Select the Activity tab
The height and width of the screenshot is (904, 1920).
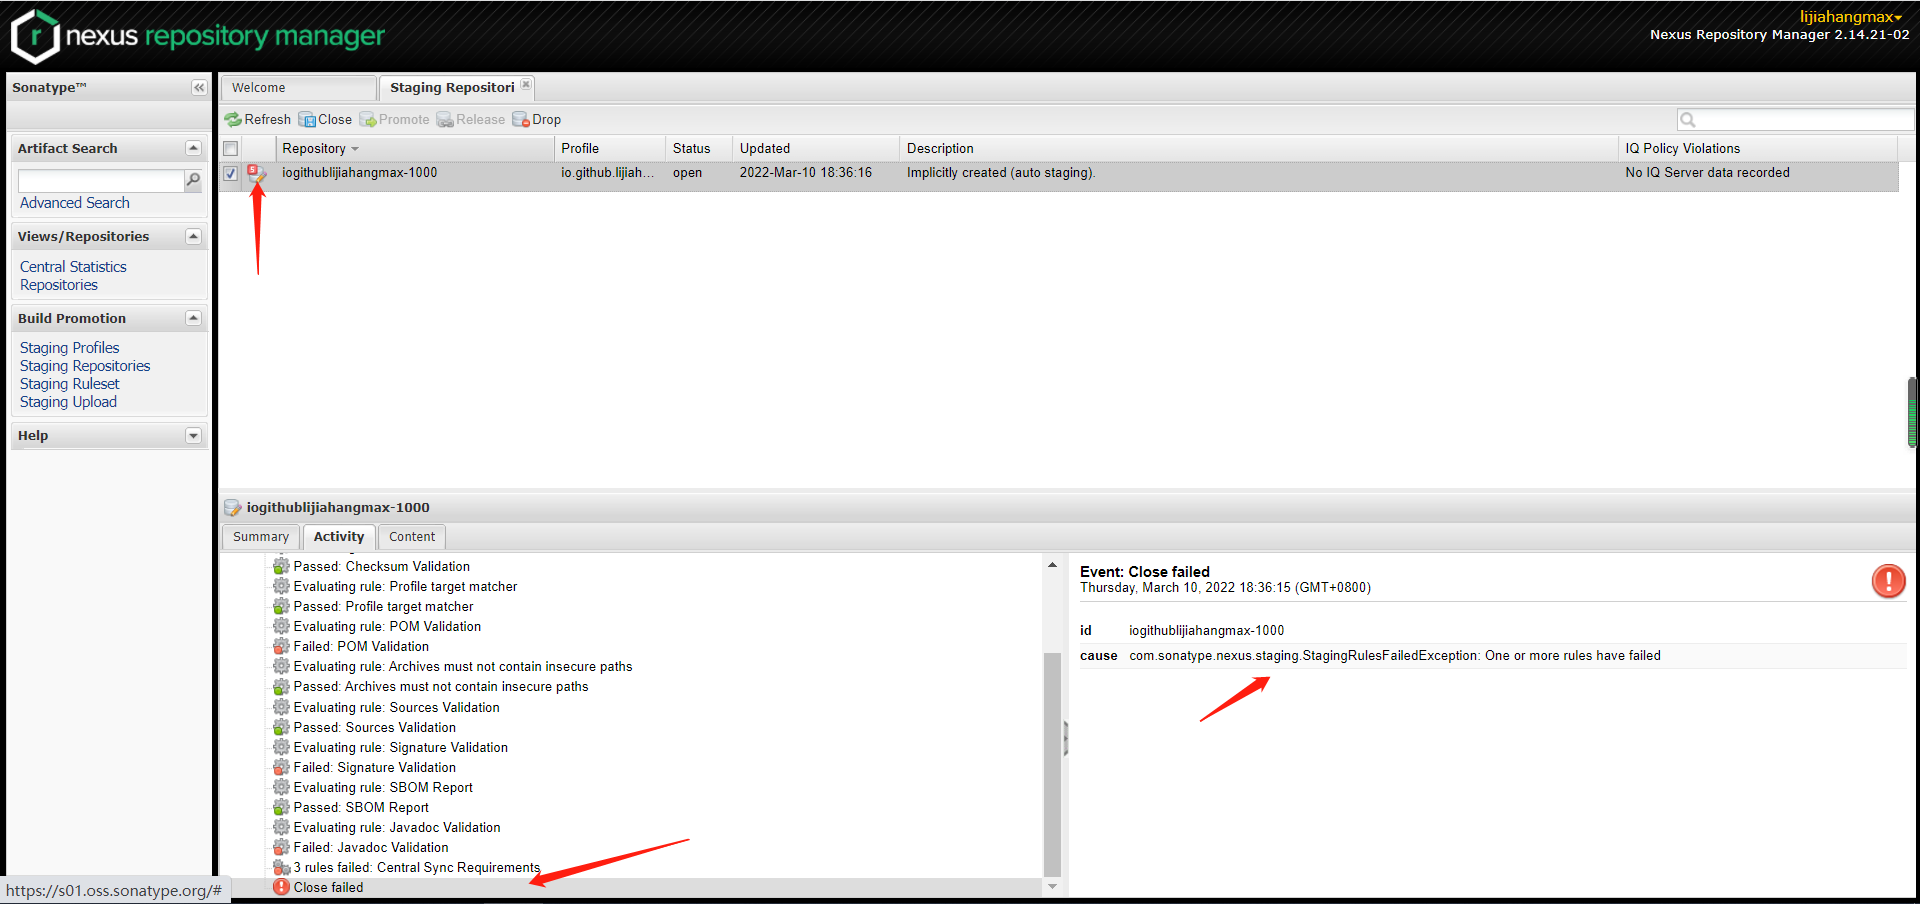pyautogui.click(x=339, y=537)
